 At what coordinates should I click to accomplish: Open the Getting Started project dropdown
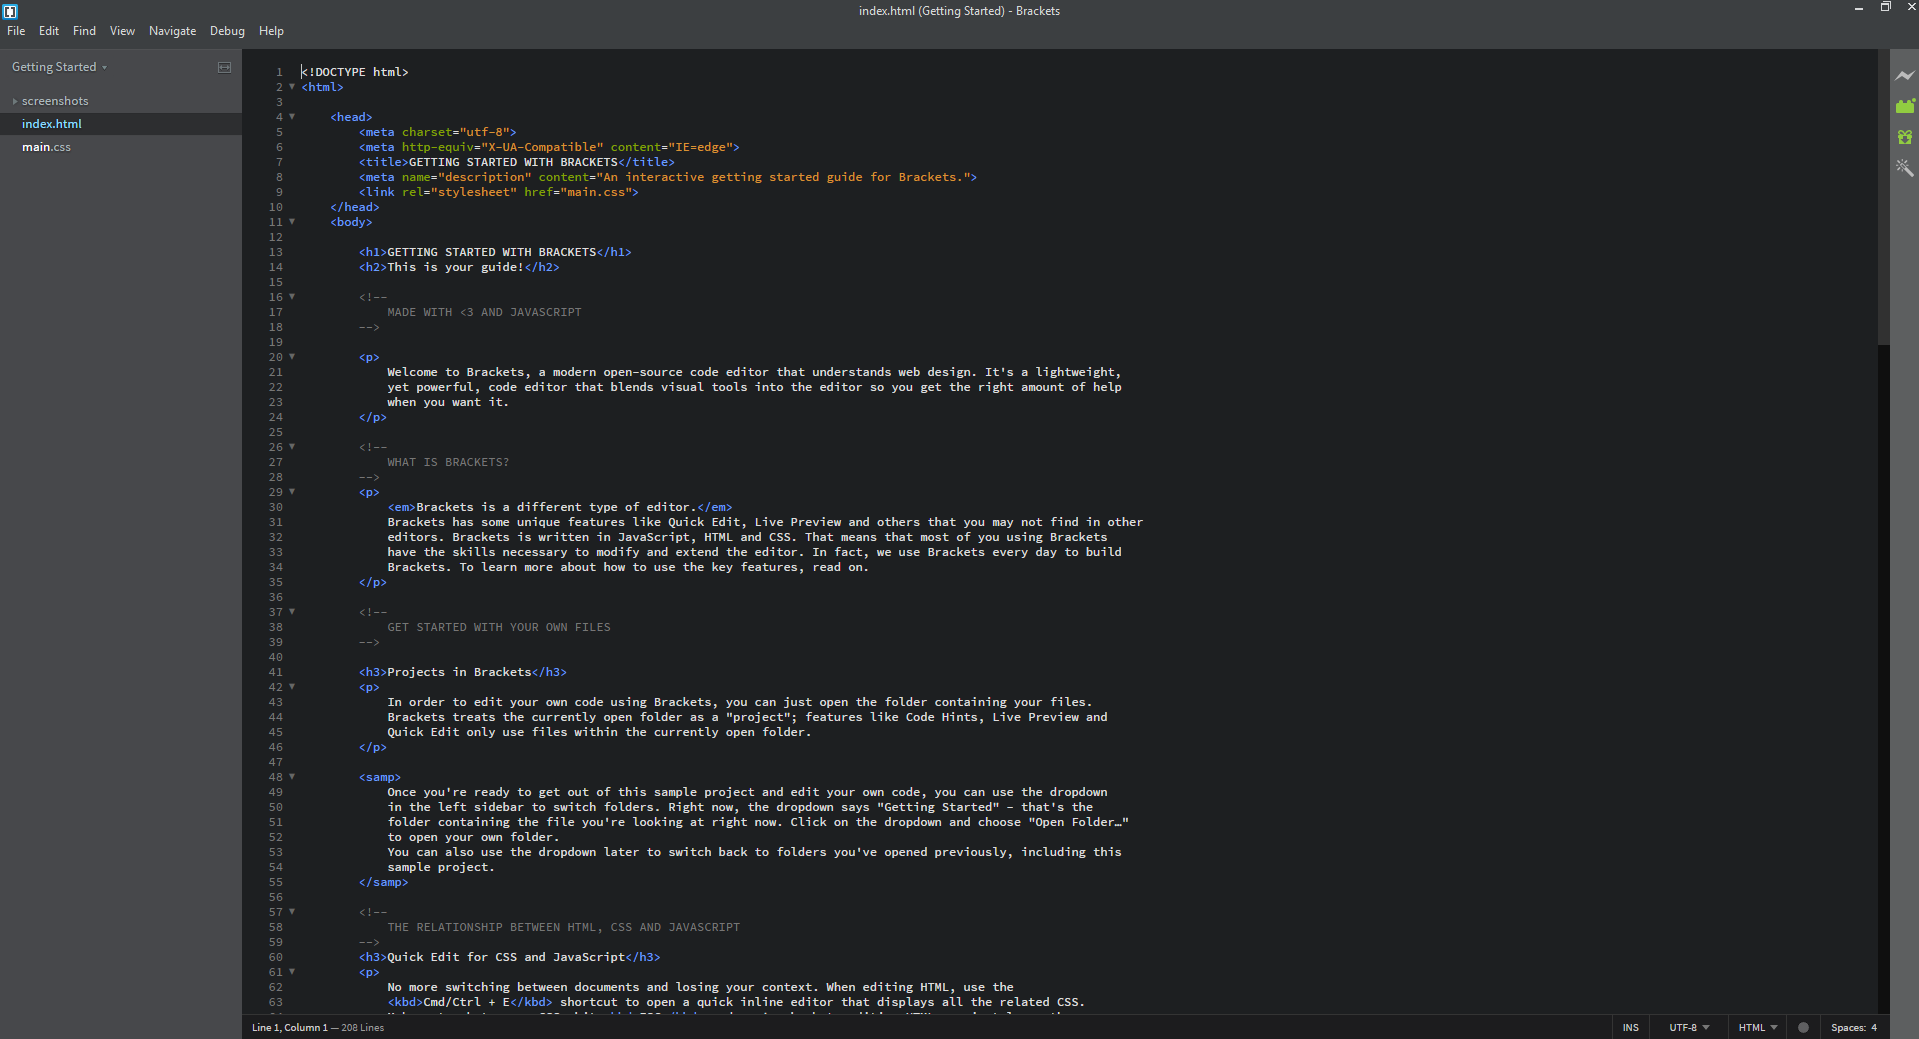coord(59,67)
